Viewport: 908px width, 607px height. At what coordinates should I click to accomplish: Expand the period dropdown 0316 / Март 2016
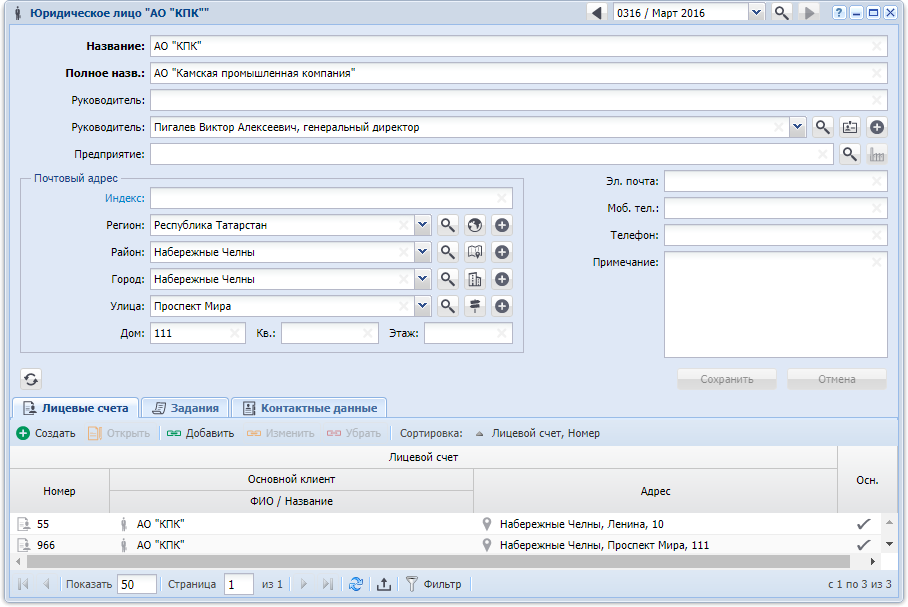pyautogui.click(x=756, y=13)
